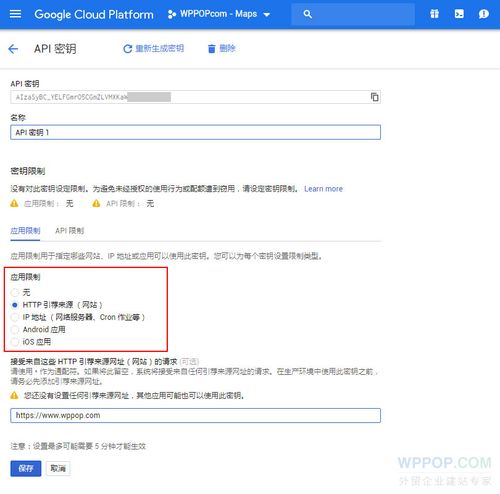
Task: Switch to the API 限制 tab
Action: [69, 231]
